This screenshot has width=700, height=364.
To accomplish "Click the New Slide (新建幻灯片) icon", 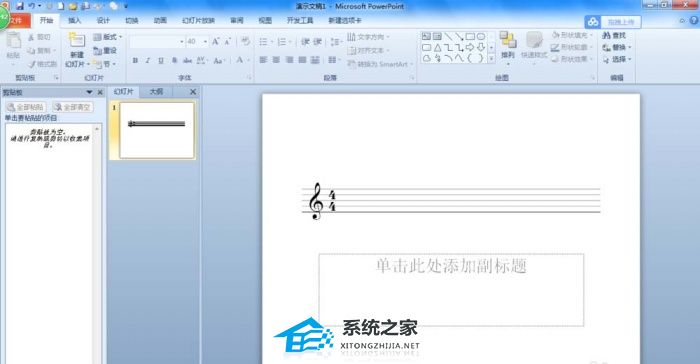I will coord(77,41).
